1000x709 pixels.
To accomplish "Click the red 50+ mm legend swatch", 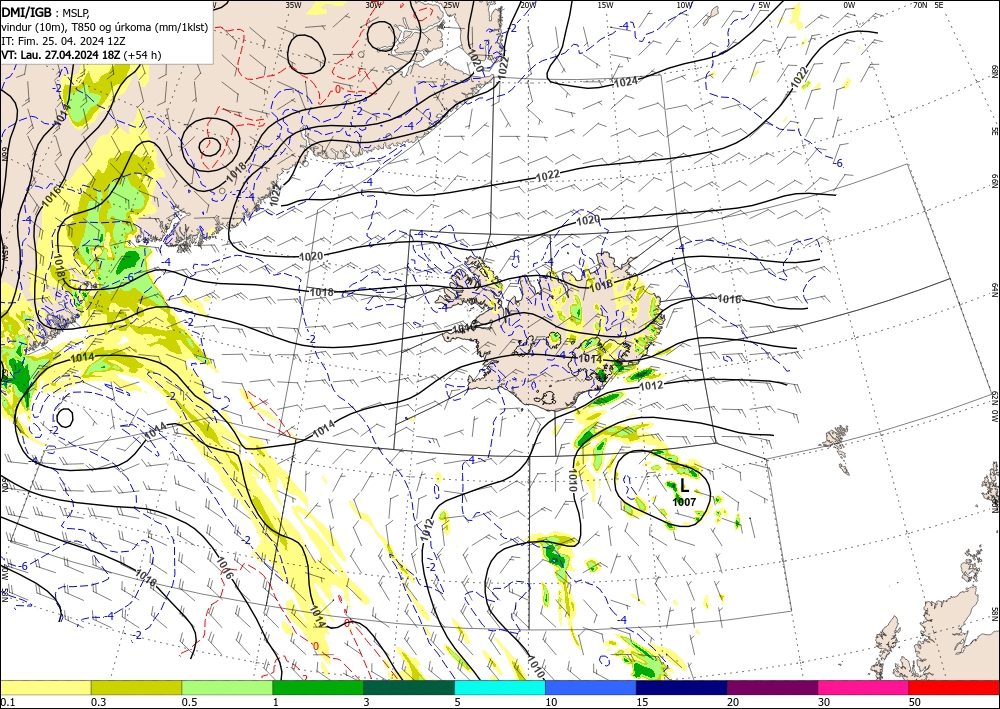I will point(954,687).
